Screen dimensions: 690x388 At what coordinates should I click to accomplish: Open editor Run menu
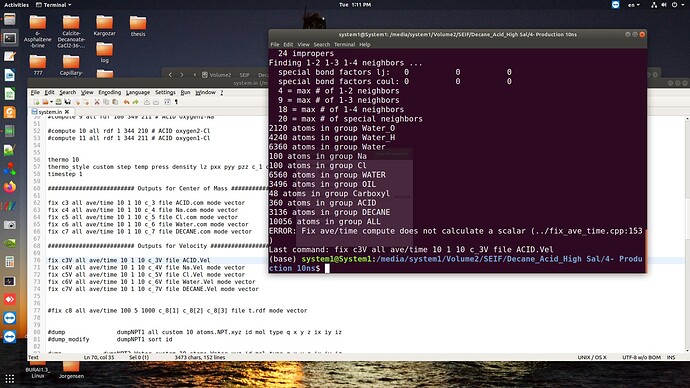[x=185, y=92]
